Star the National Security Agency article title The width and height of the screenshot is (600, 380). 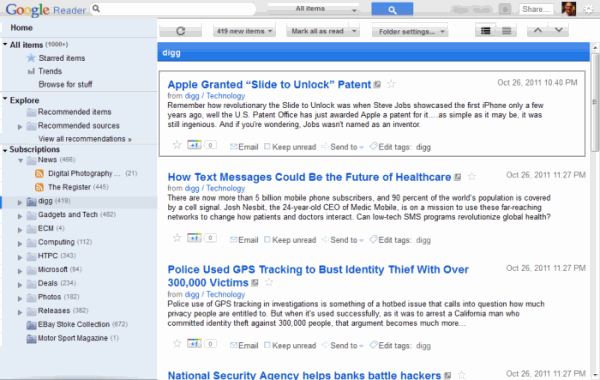462,375
